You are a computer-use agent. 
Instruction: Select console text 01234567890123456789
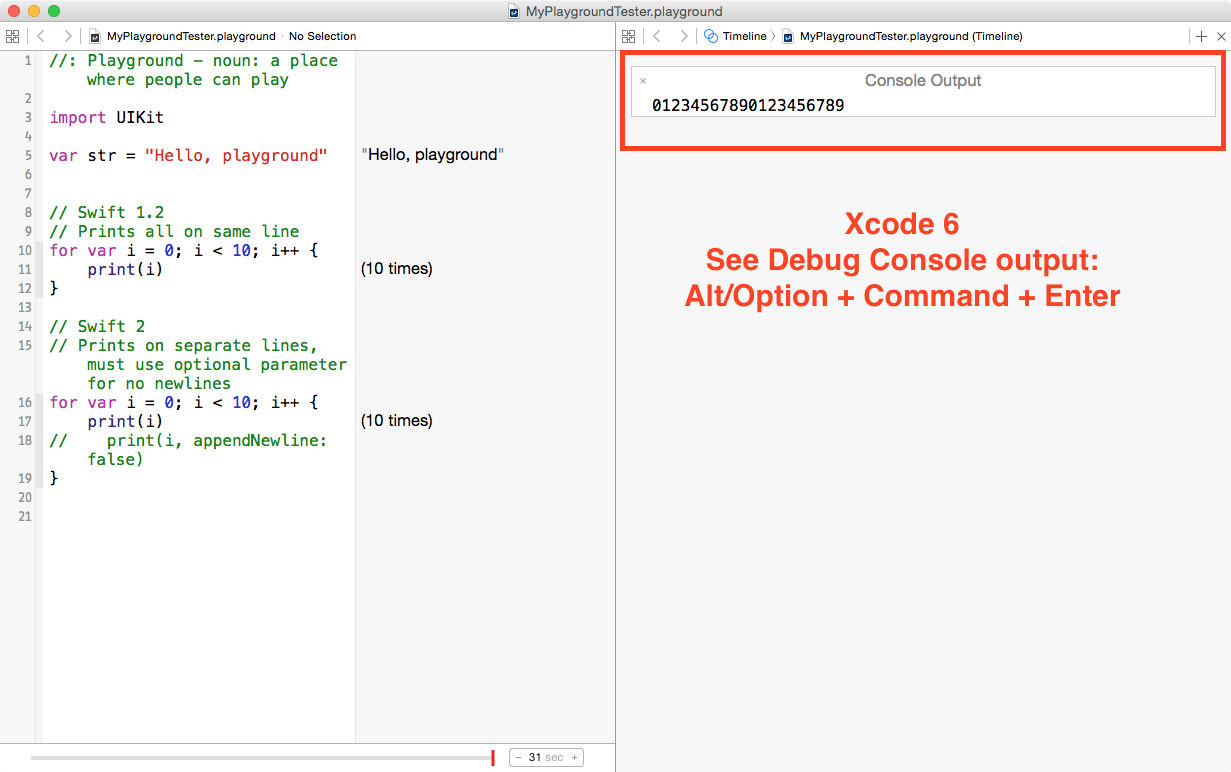coord(748,105)
